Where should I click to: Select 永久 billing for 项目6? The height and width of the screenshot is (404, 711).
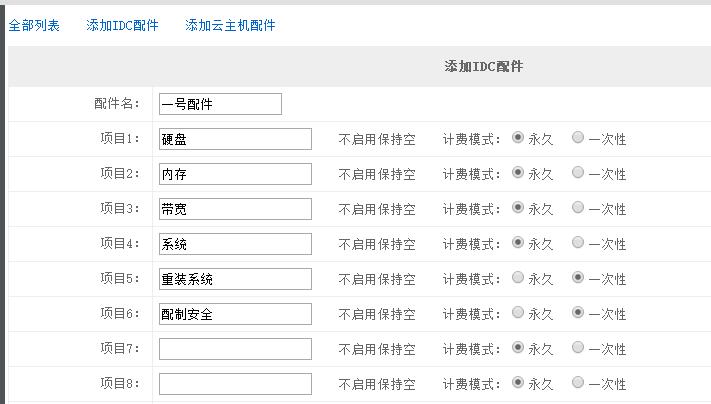tap(518, 313)
